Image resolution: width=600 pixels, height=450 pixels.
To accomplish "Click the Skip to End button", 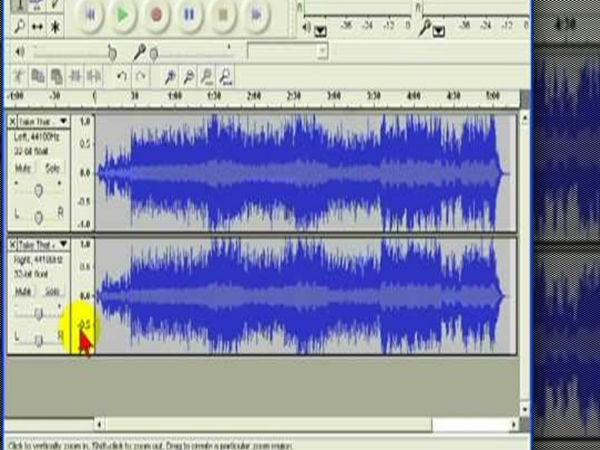I will point(257,14).
